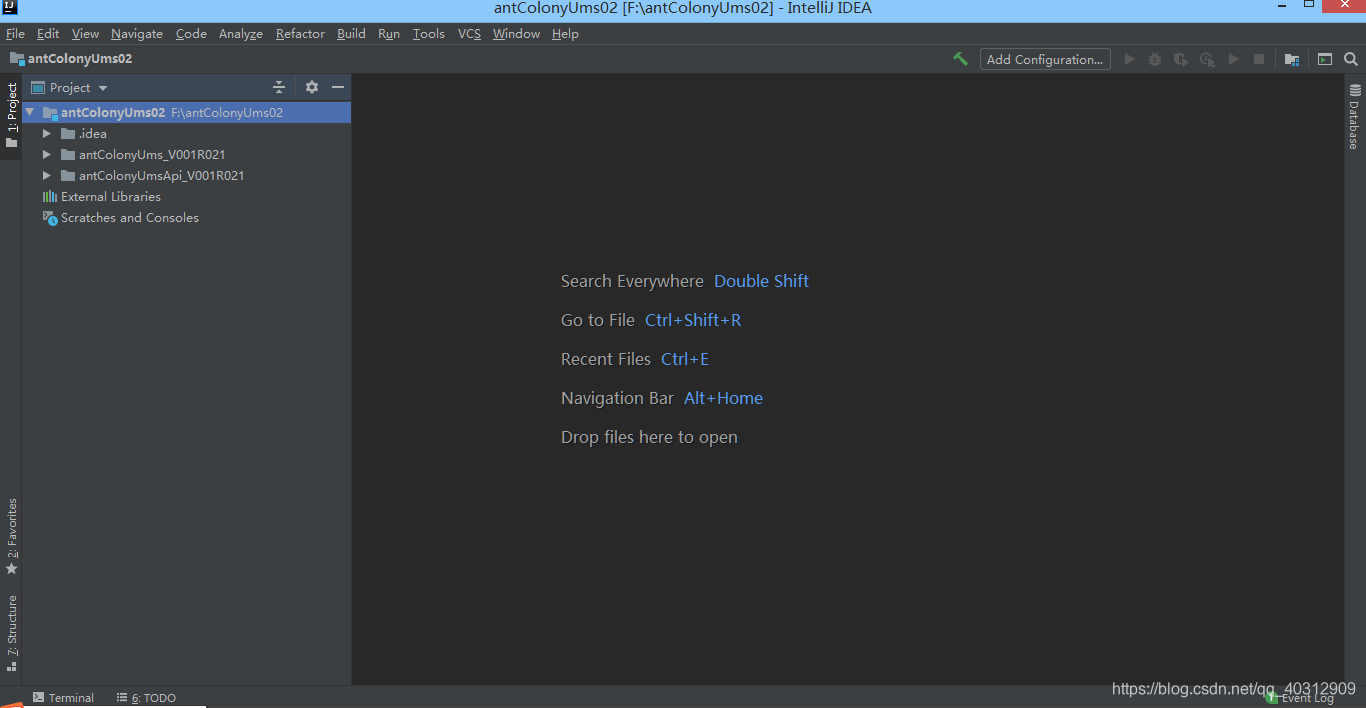Viewport: 1366px width, 708px height.
Task: Open the 6: TODO tool window
Action: coord(146,698)
